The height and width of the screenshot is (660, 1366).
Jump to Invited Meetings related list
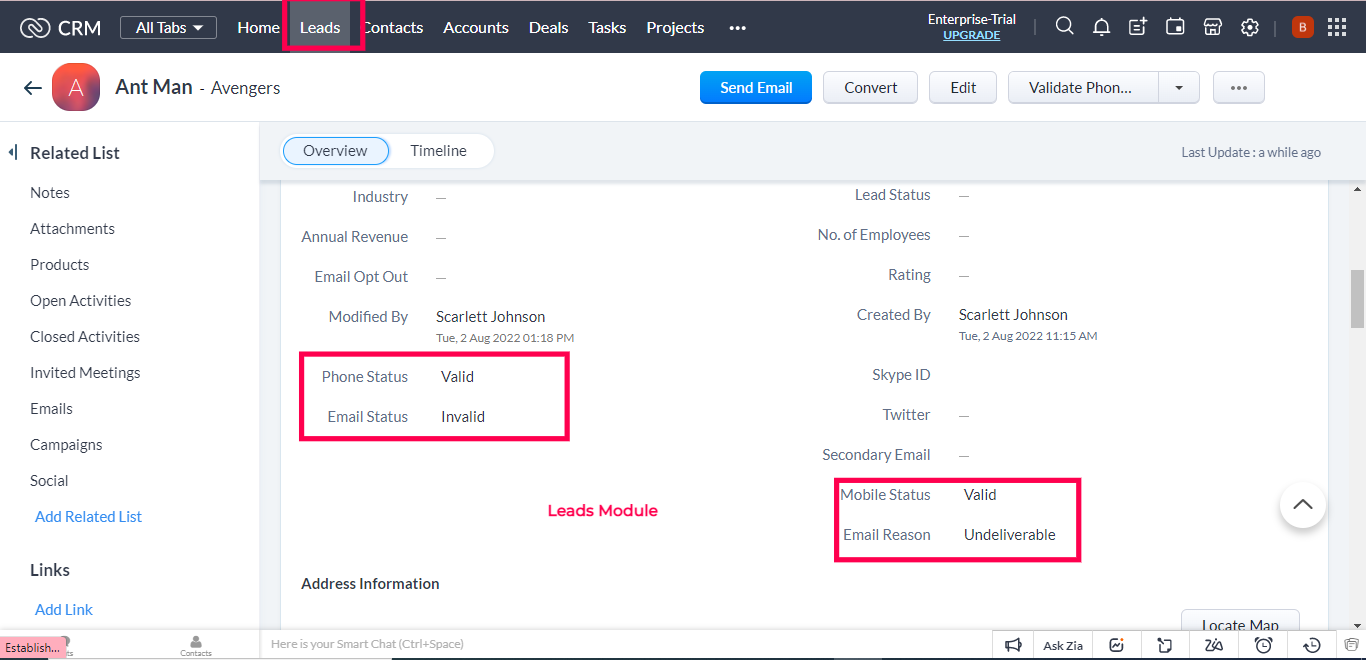[x=85, y=373]
